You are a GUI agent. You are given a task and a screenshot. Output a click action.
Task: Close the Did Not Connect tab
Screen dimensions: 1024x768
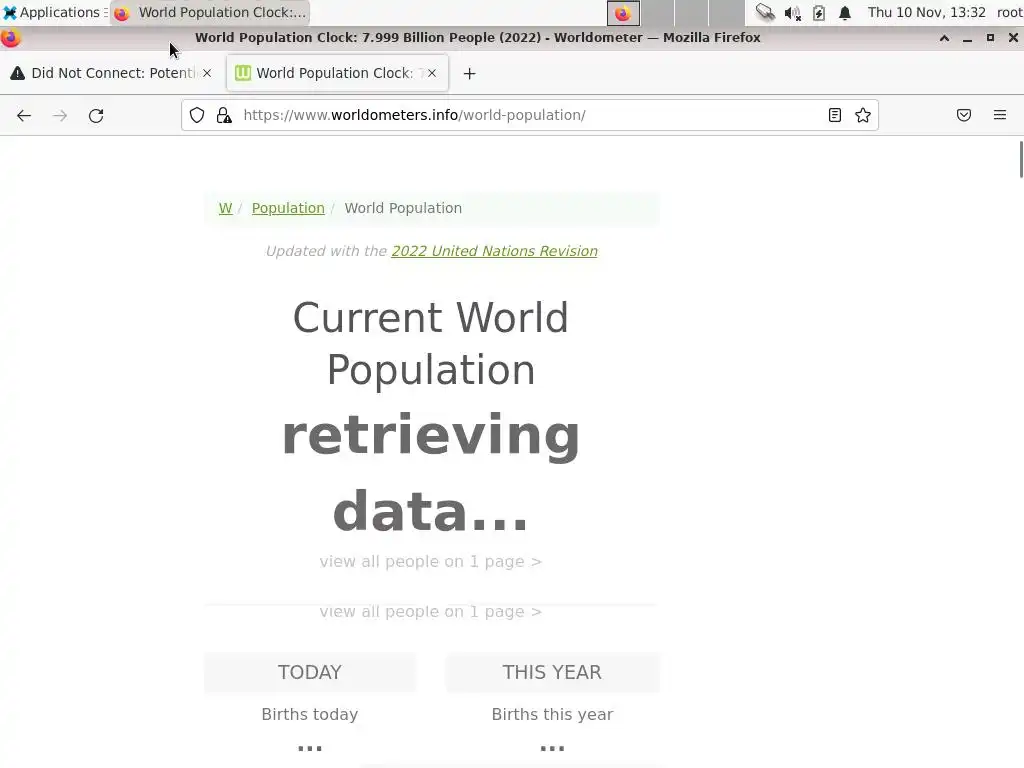point(207,73)
